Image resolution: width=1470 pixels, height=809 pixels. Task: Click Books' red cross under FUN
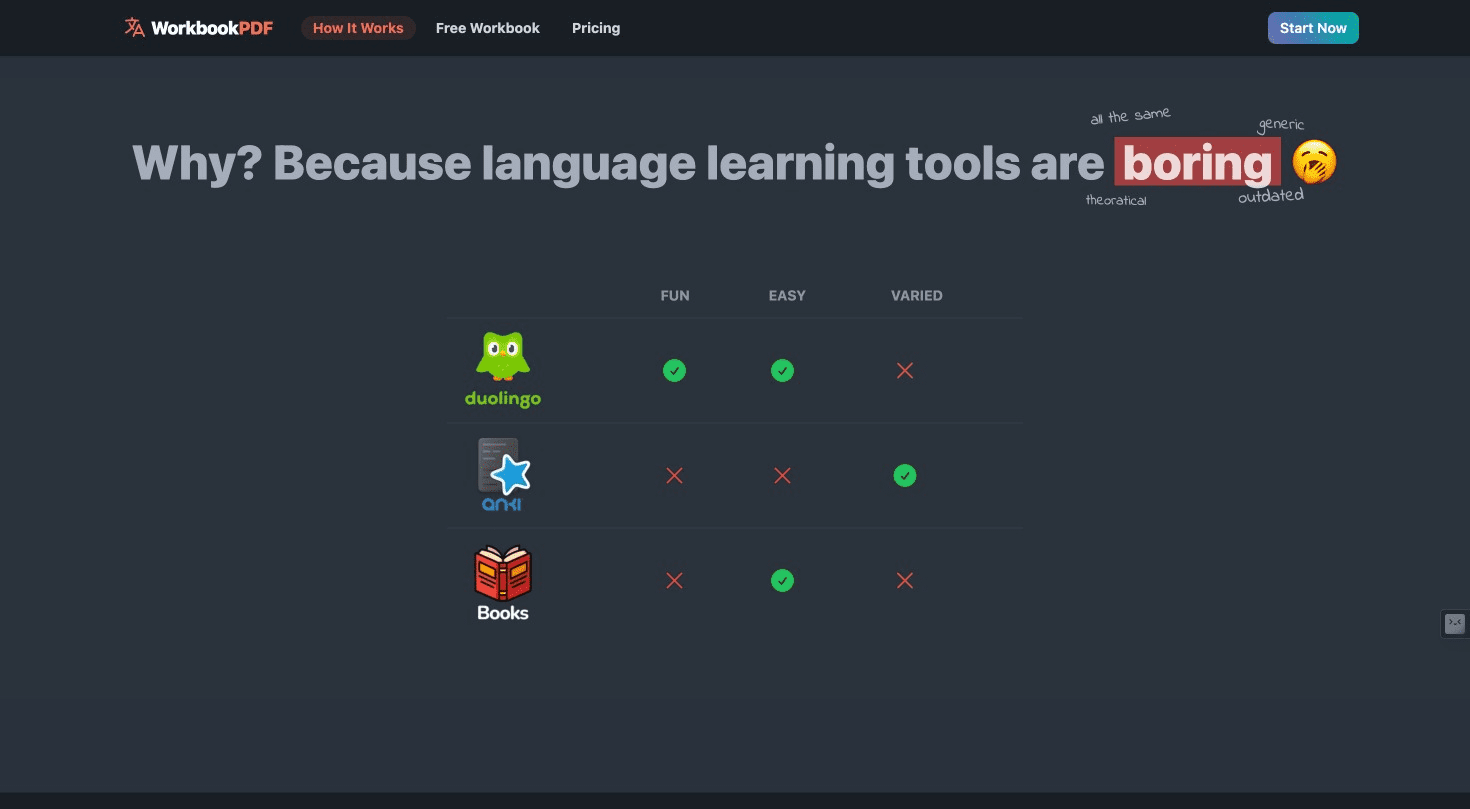(x=674, y=581)
